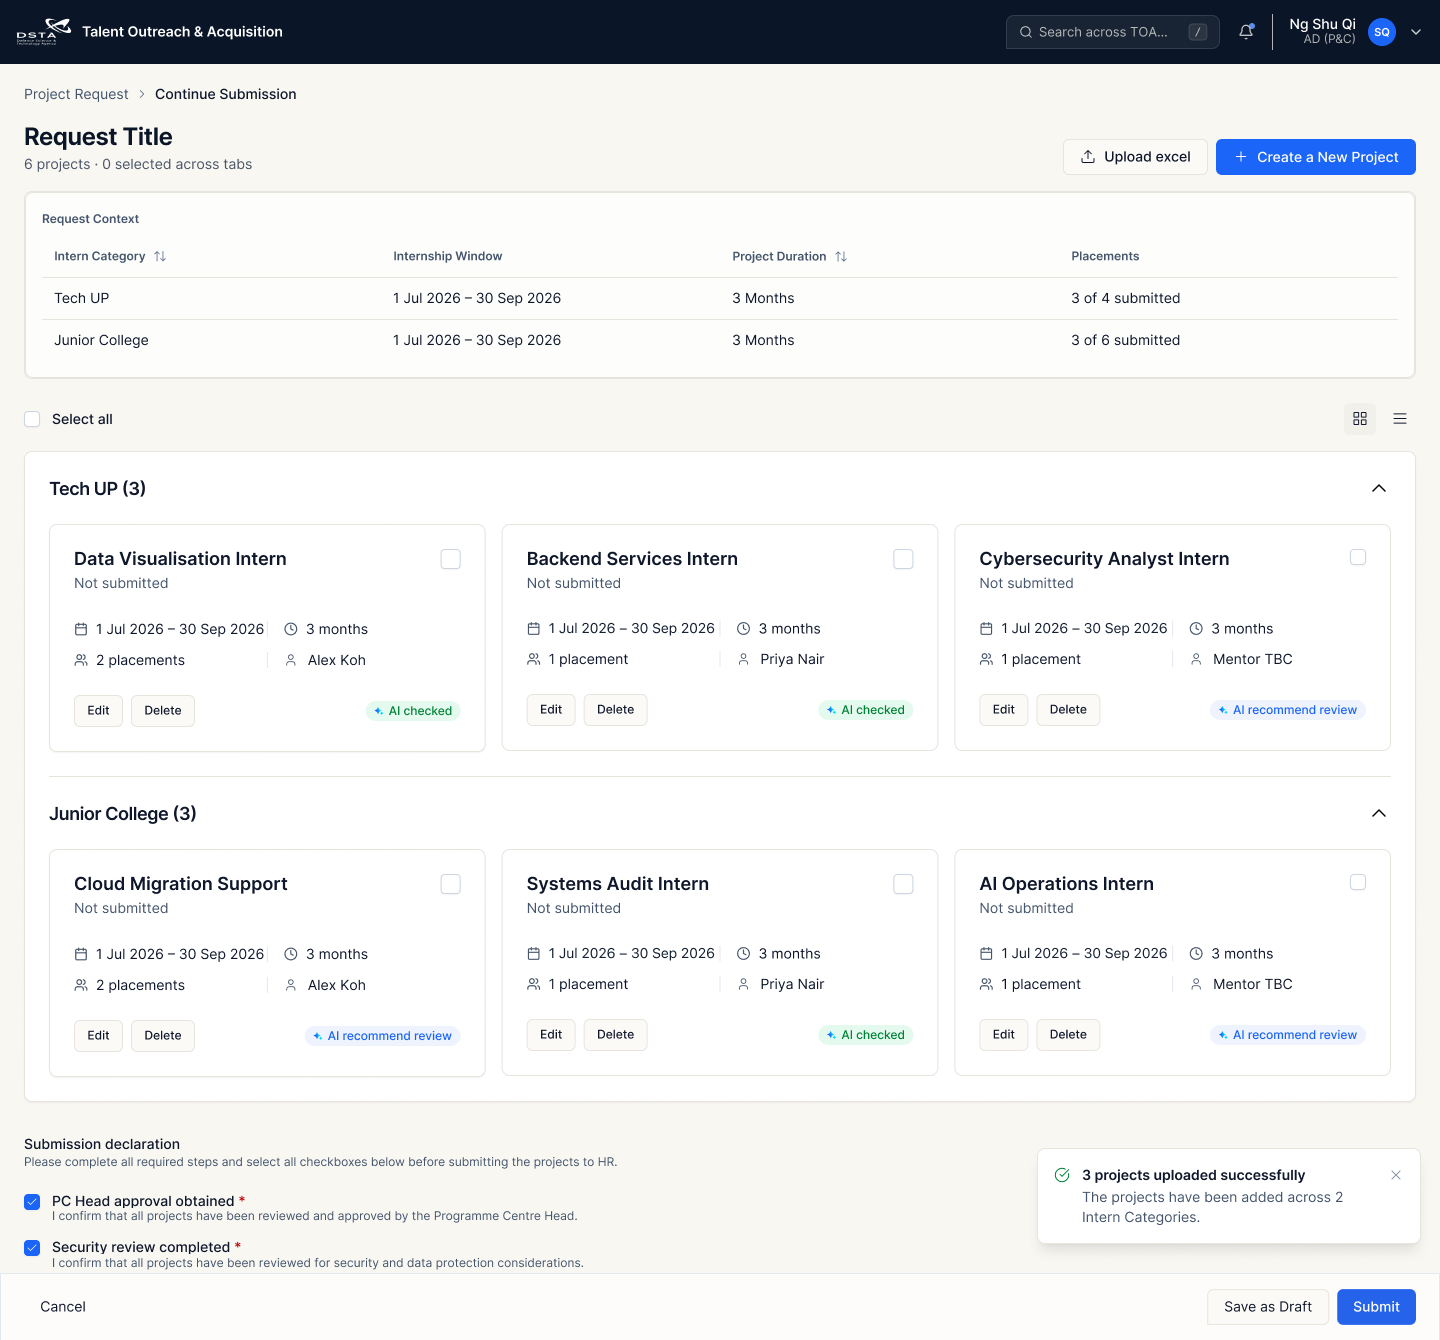
Task: Edit Backend Services Intern project
Action: [551, 710]
